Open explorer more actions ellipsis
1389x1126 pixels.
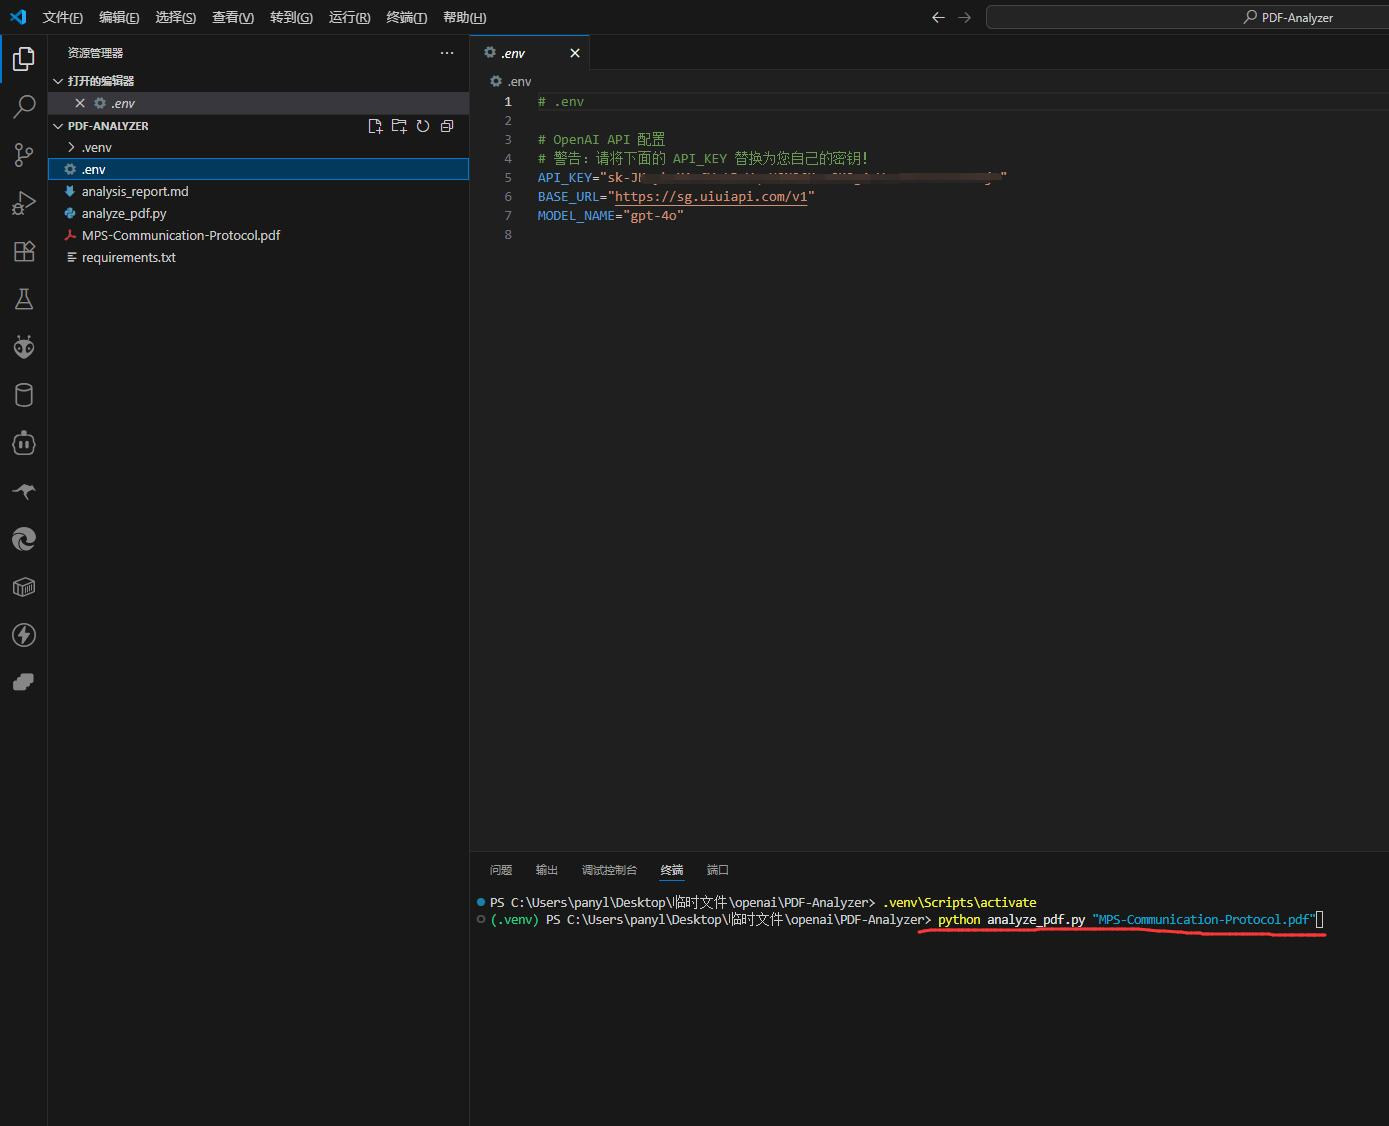[x=447, y=53]
